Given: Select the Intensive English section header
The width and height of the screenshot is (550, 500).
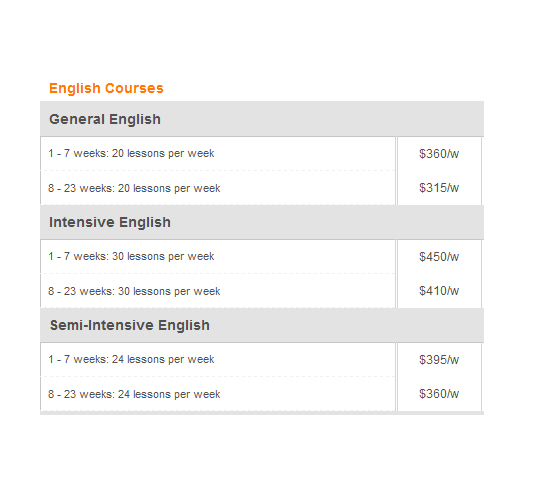Looking at the screenshot, I should click(x=262, y=222).
